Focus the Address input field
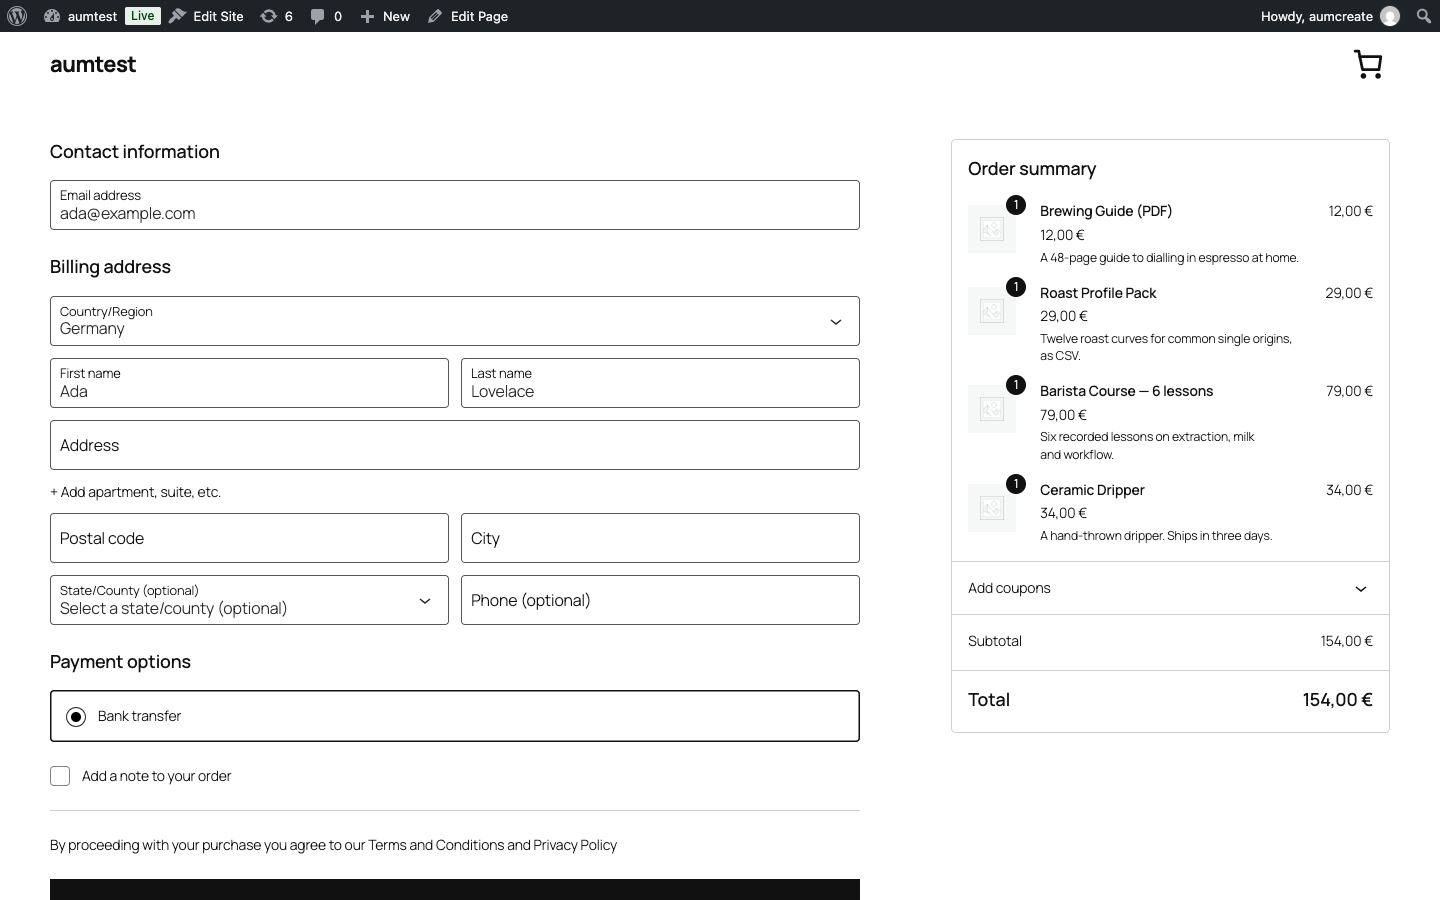The height and width of the screenshot is (900, 1440). click(x=455, y=445)
